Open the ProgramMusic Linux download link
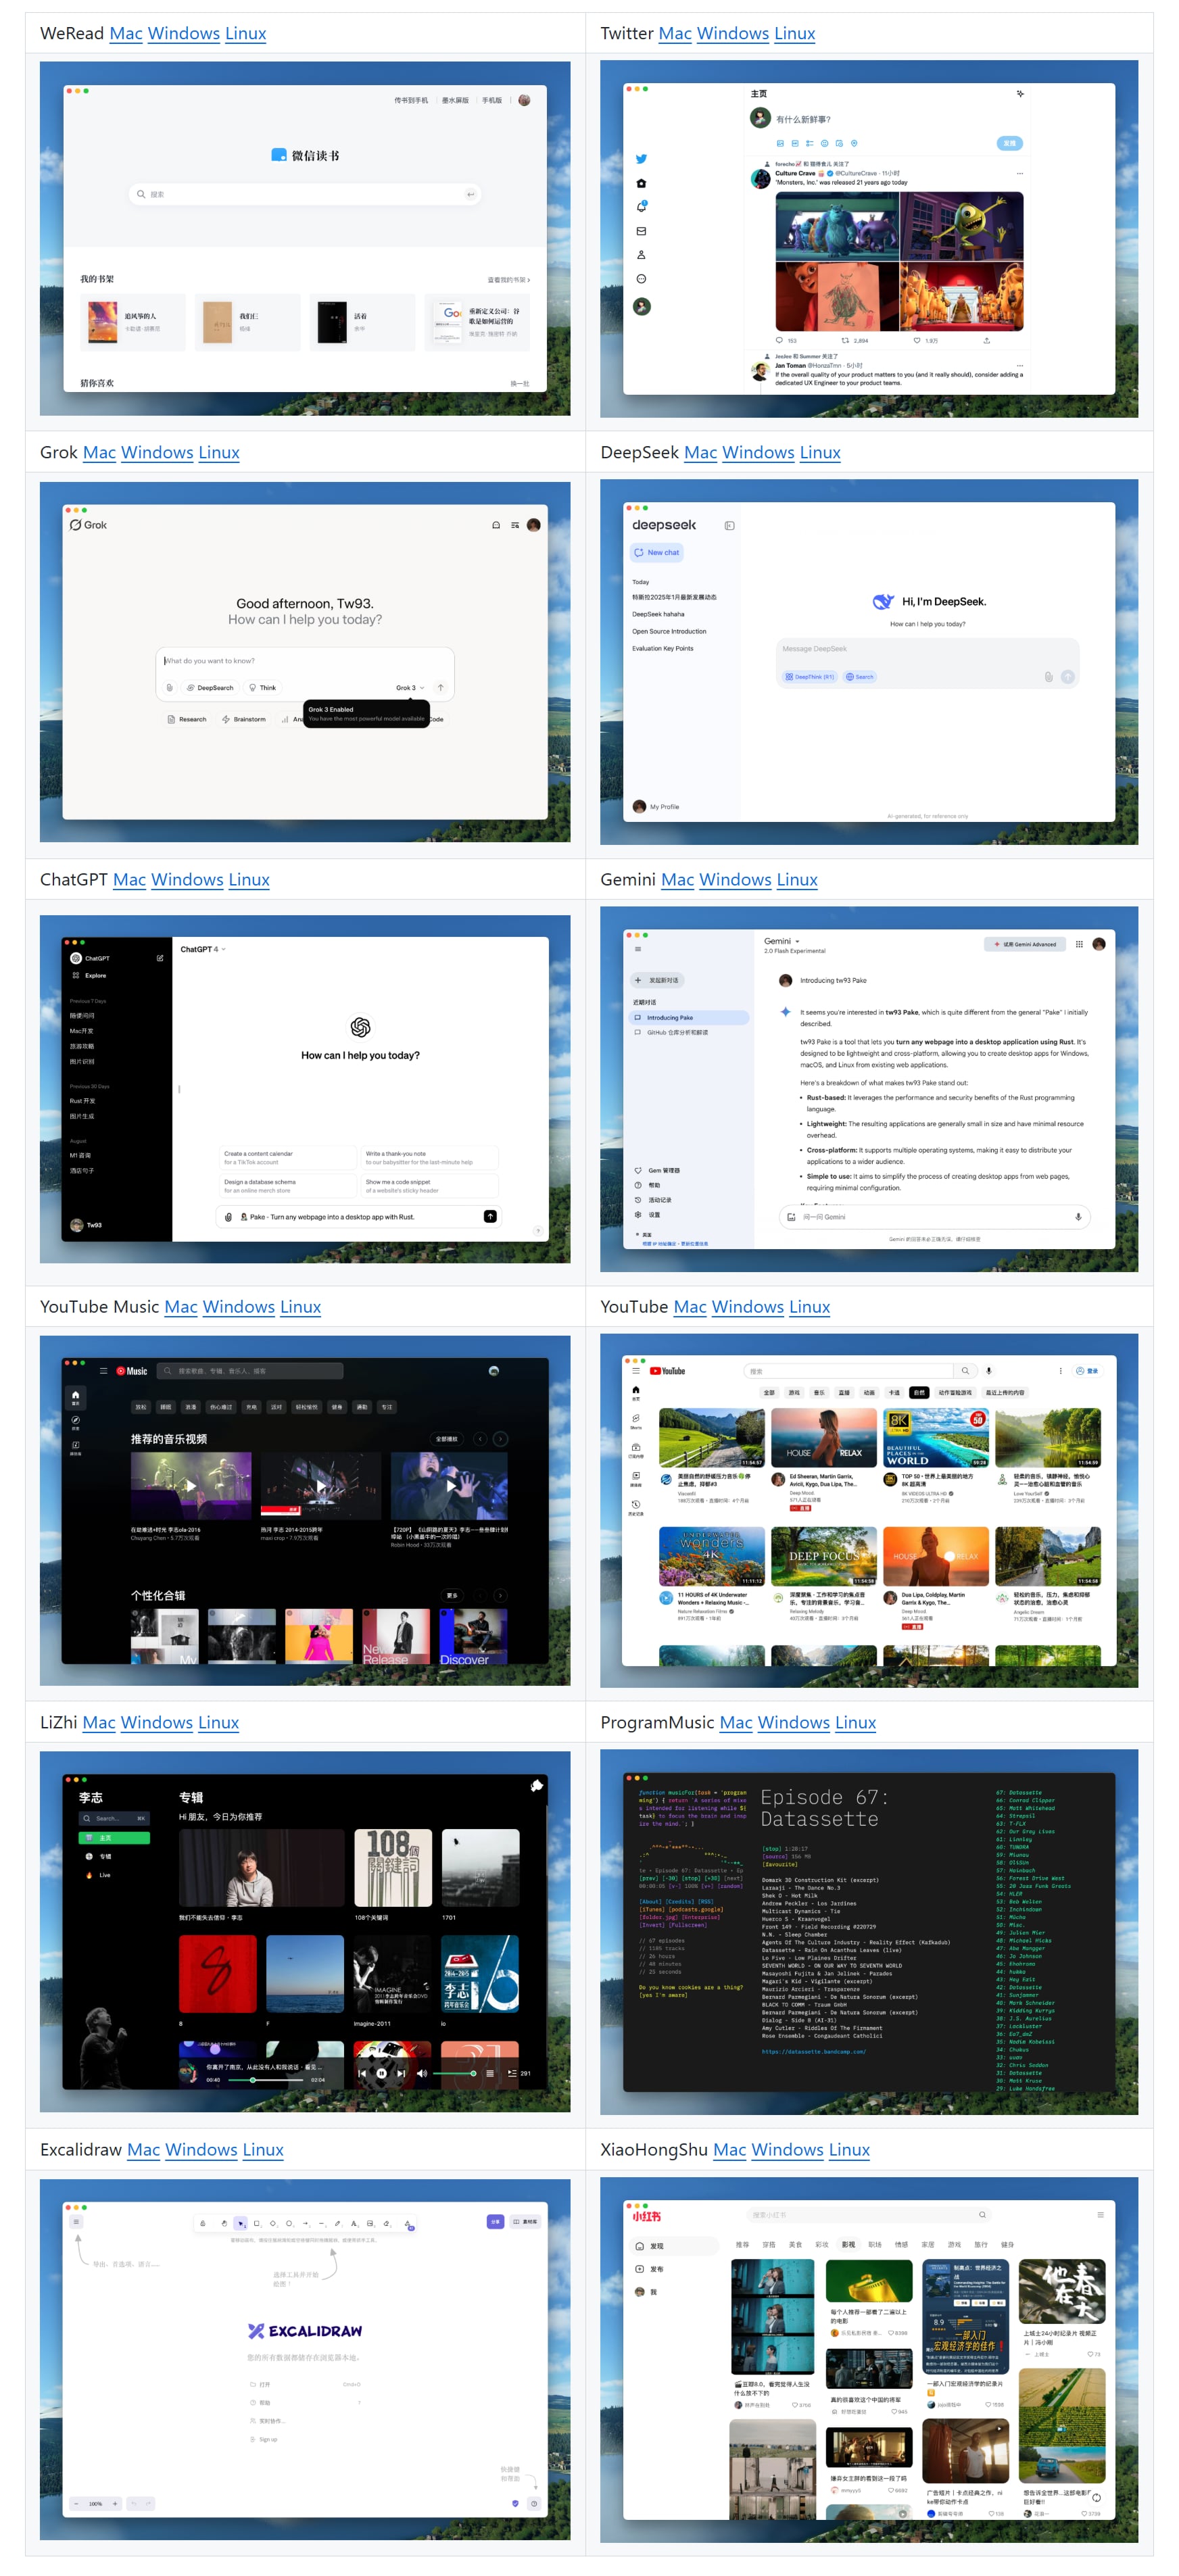 pos(855,1722)
